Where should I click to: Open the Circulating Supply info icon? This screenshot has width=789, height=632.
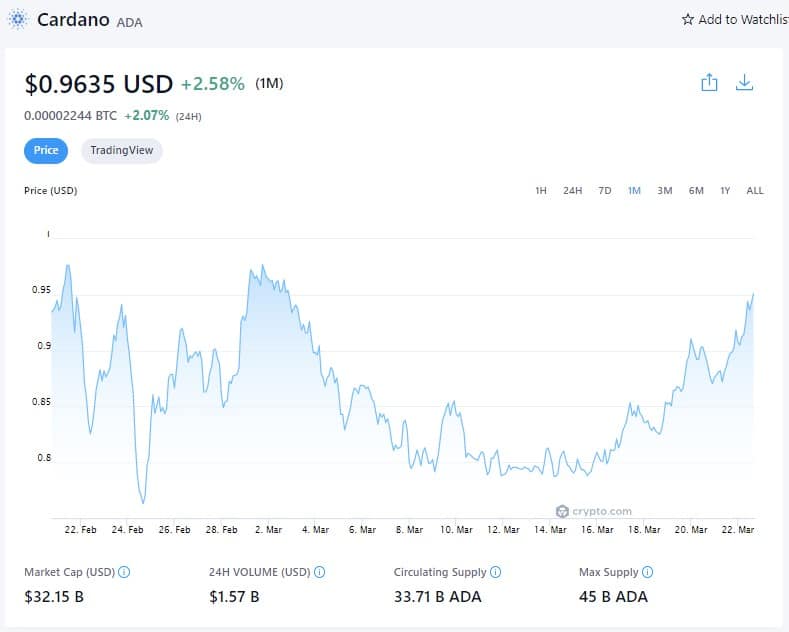(496, 572)
